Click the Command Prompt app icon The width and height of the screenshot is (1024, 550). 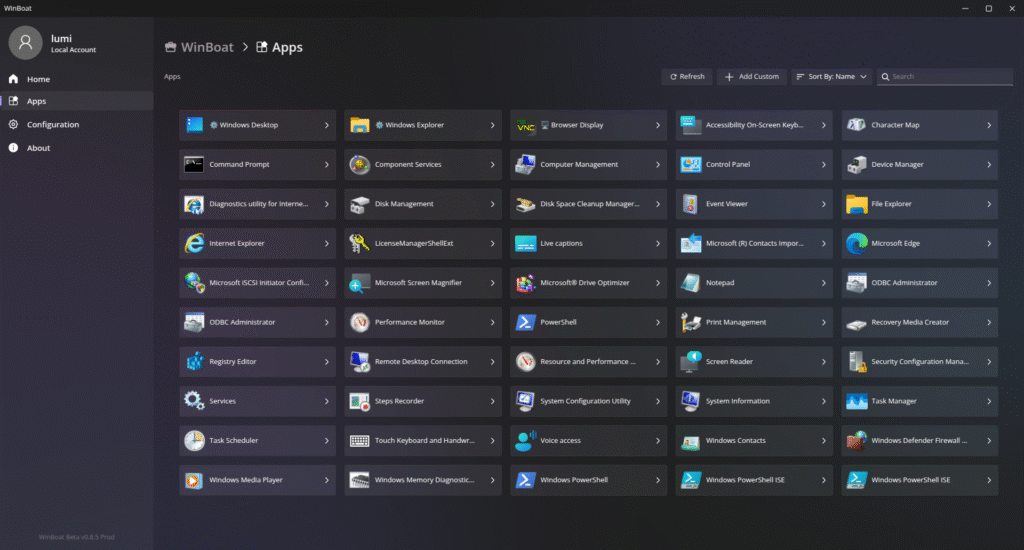[x=194, y=165]
